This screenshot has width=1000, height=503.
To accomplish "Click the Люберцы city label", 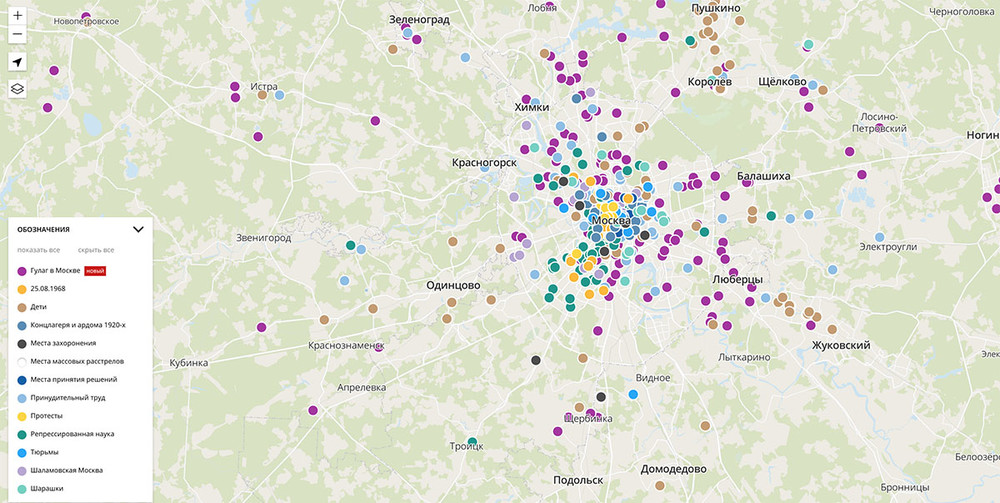I will [737, 280].
